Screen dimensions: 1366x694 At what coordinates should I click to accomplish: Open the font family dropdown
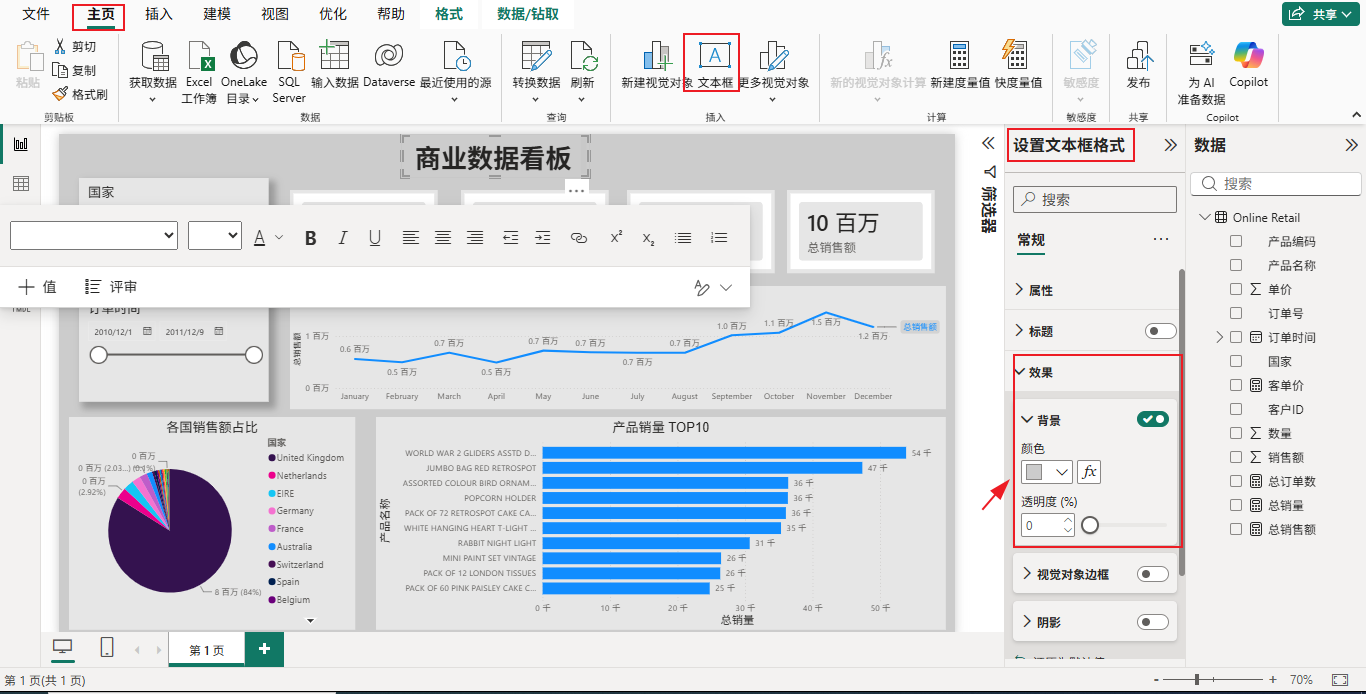94,236
